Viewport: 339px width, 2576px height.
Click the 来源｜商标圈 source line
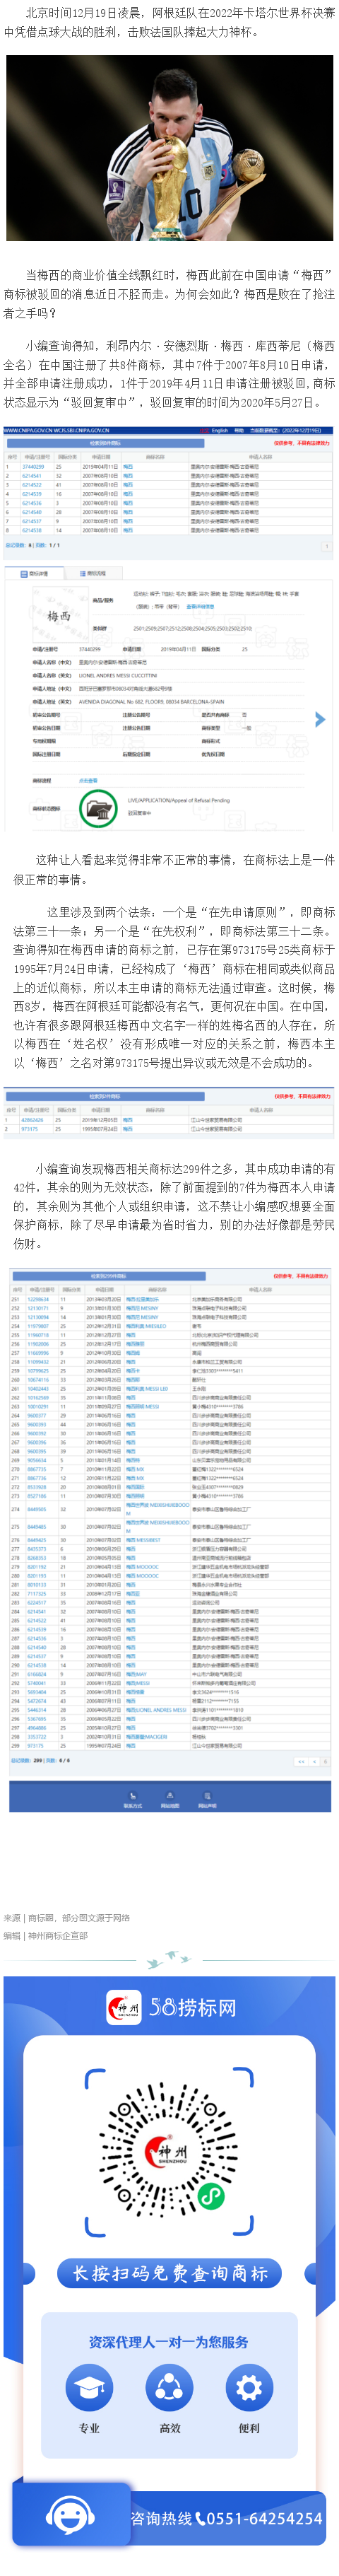[x=67, y=1917]
